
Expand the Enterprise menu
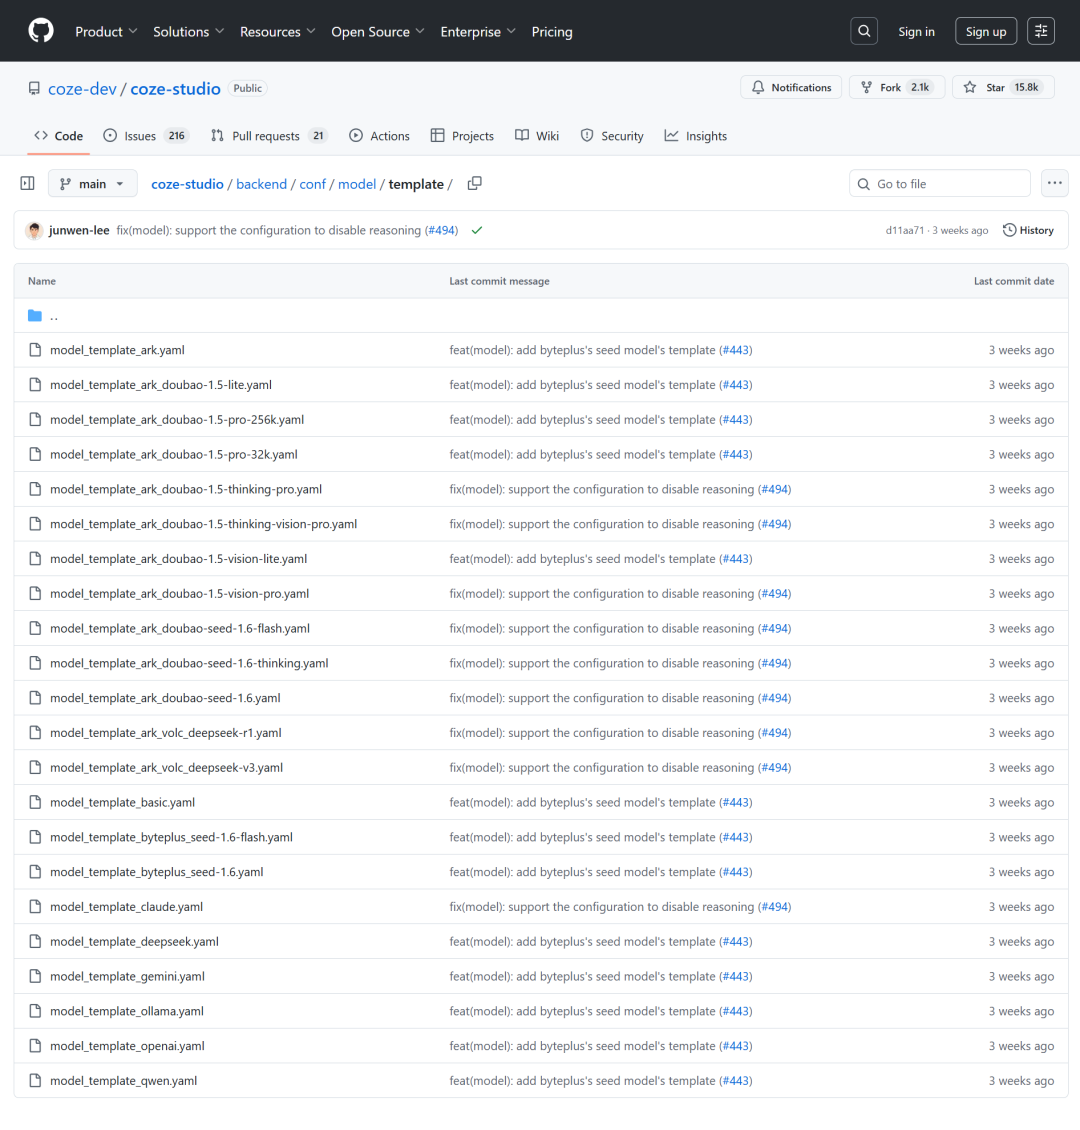pos(478,32)
